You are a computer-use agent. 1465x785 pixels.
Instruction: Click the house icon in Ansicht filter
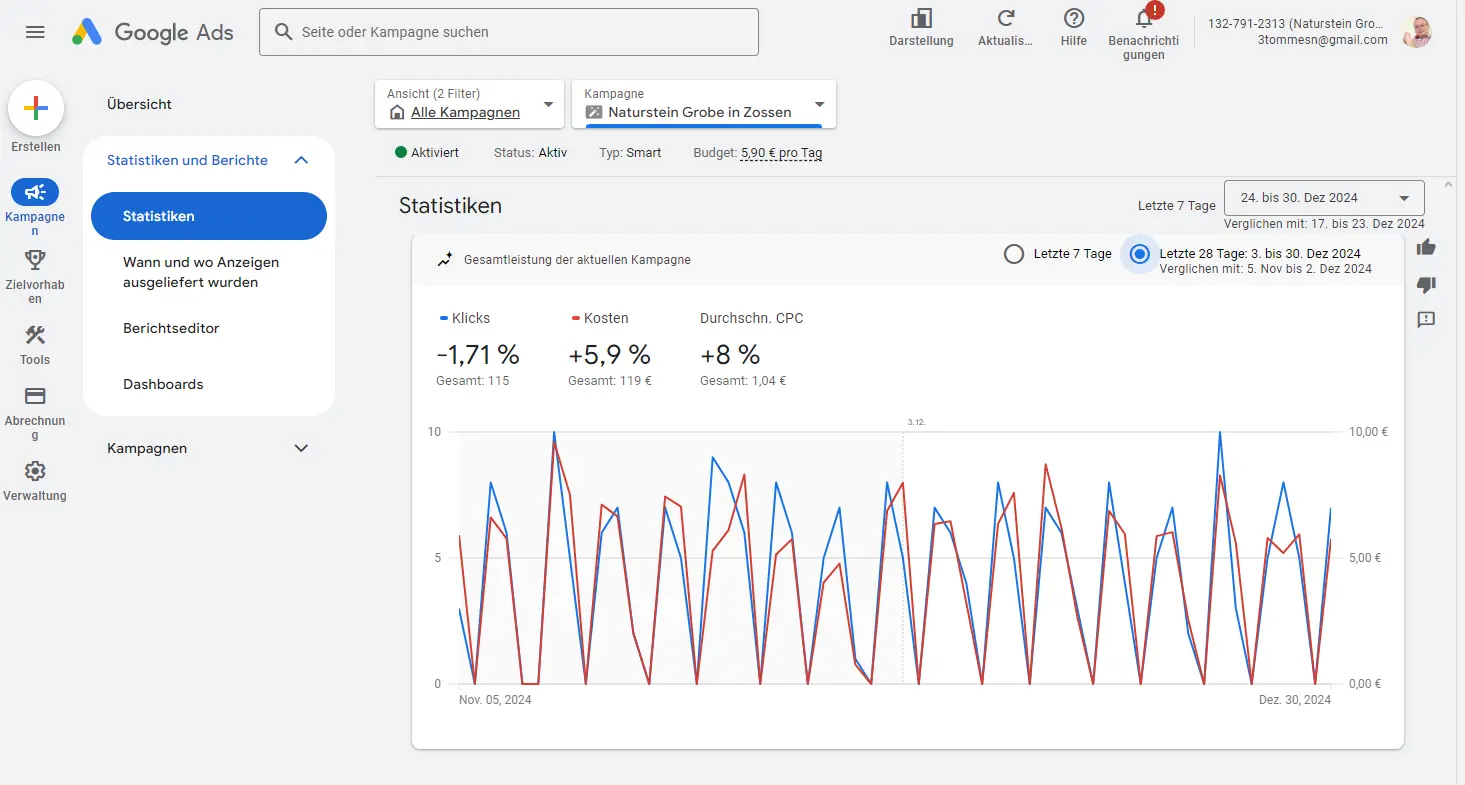397,112
